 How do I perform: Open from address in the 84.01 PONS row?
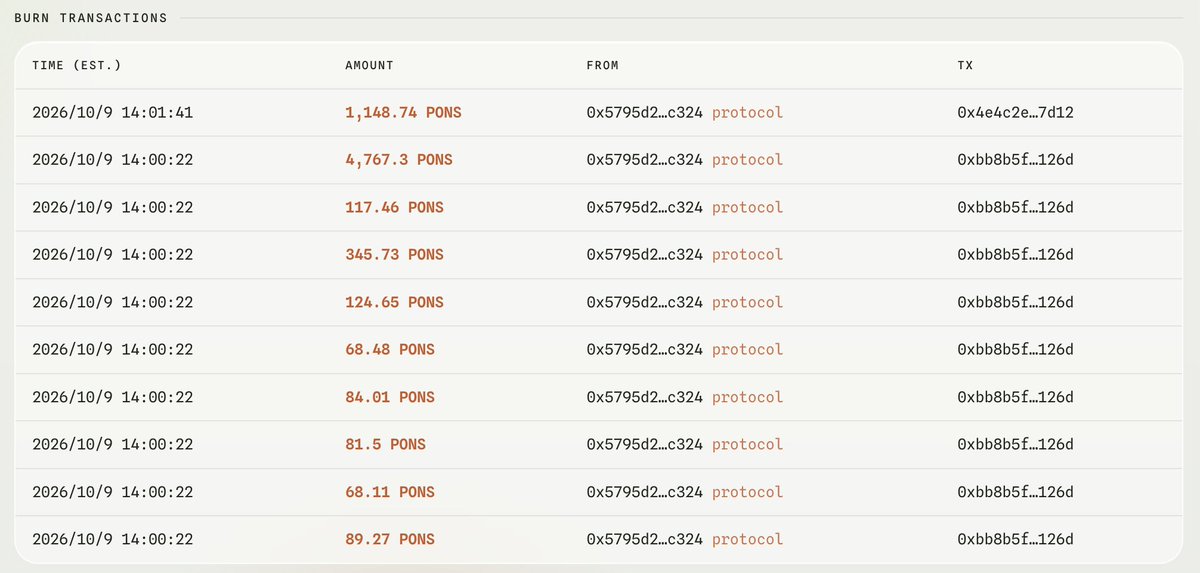coord(645,397)
